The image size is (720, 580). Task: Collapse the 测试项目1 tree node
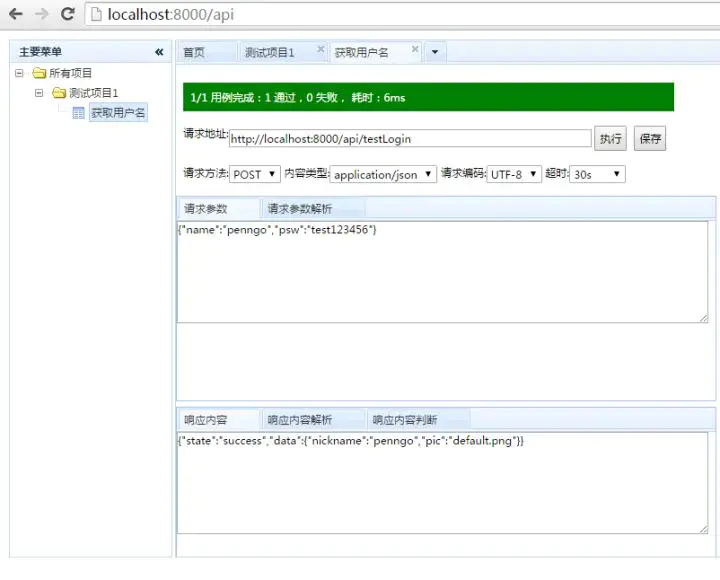[39, 93]
